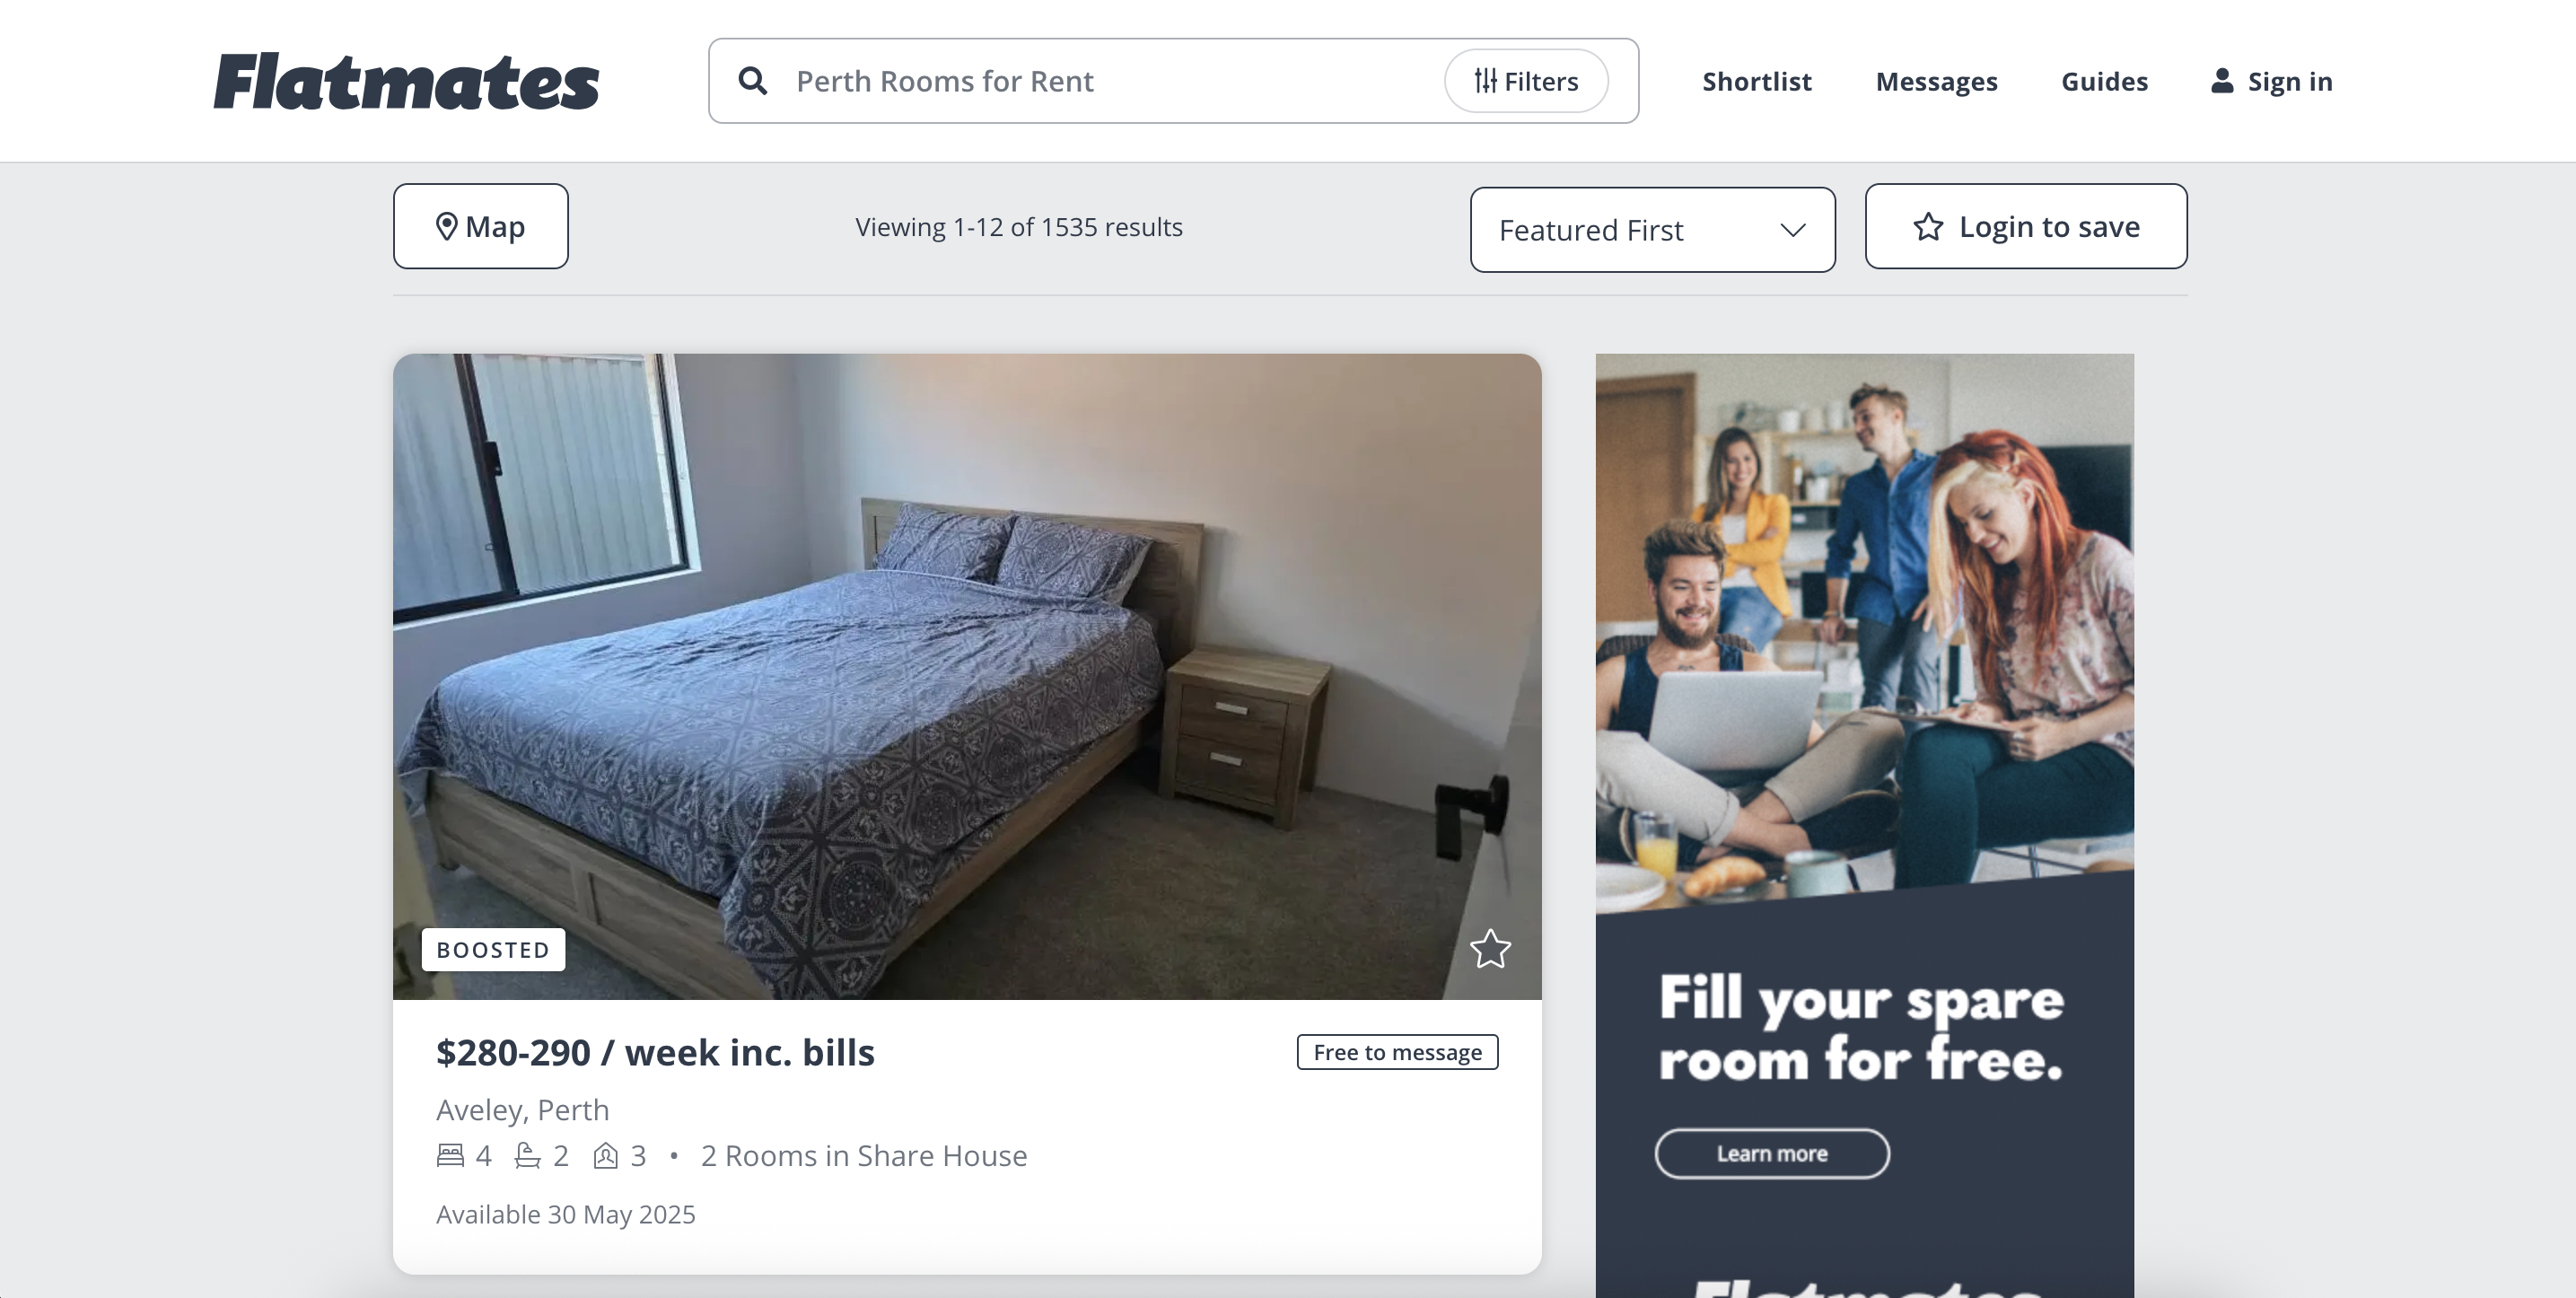2576x1298 pixels.
Task: Open the Messages menu item
Action: pyautogui.click(x=1936, y=81)
